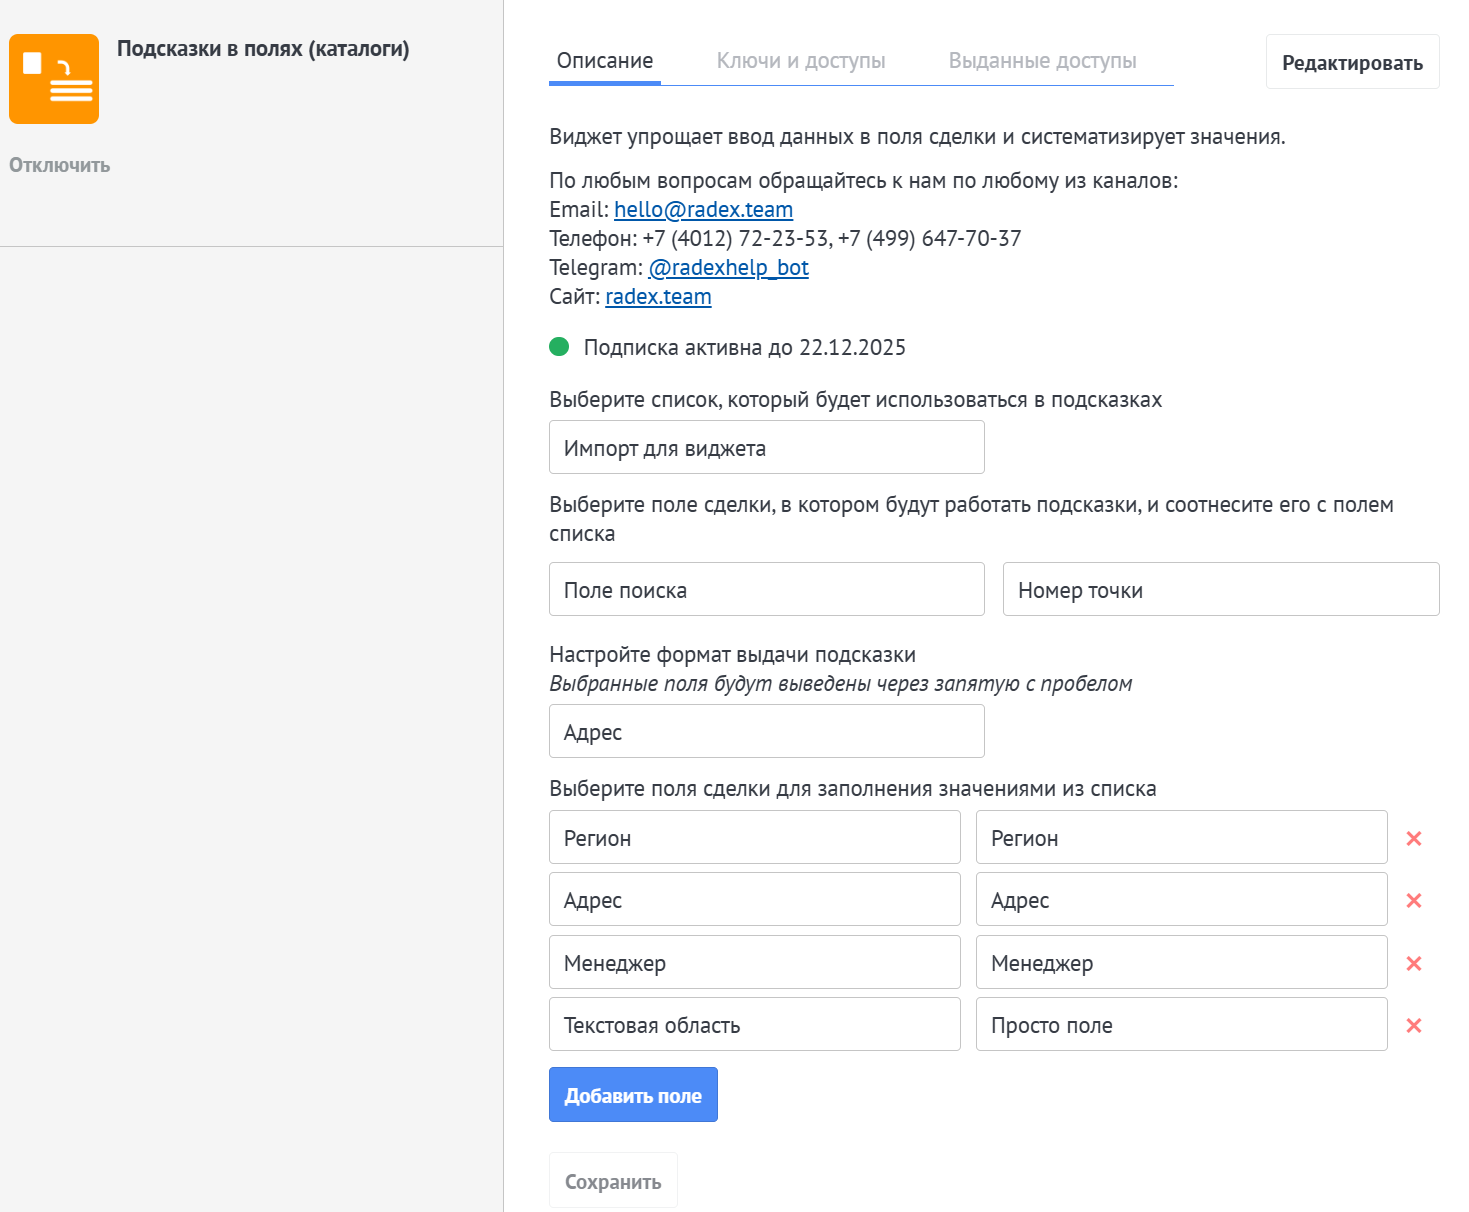Open the hello@radex.team email link
The image size is (1469, 1212).
[703, 210]
